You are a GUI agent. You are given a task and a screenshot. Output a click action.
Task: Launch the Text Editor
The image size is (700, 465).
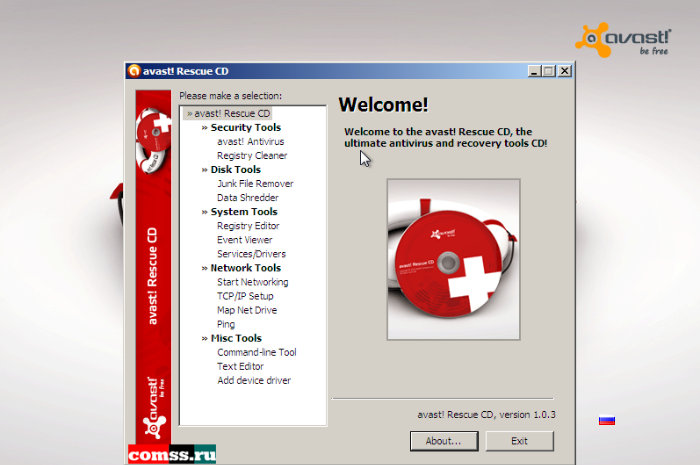(240, 366)
